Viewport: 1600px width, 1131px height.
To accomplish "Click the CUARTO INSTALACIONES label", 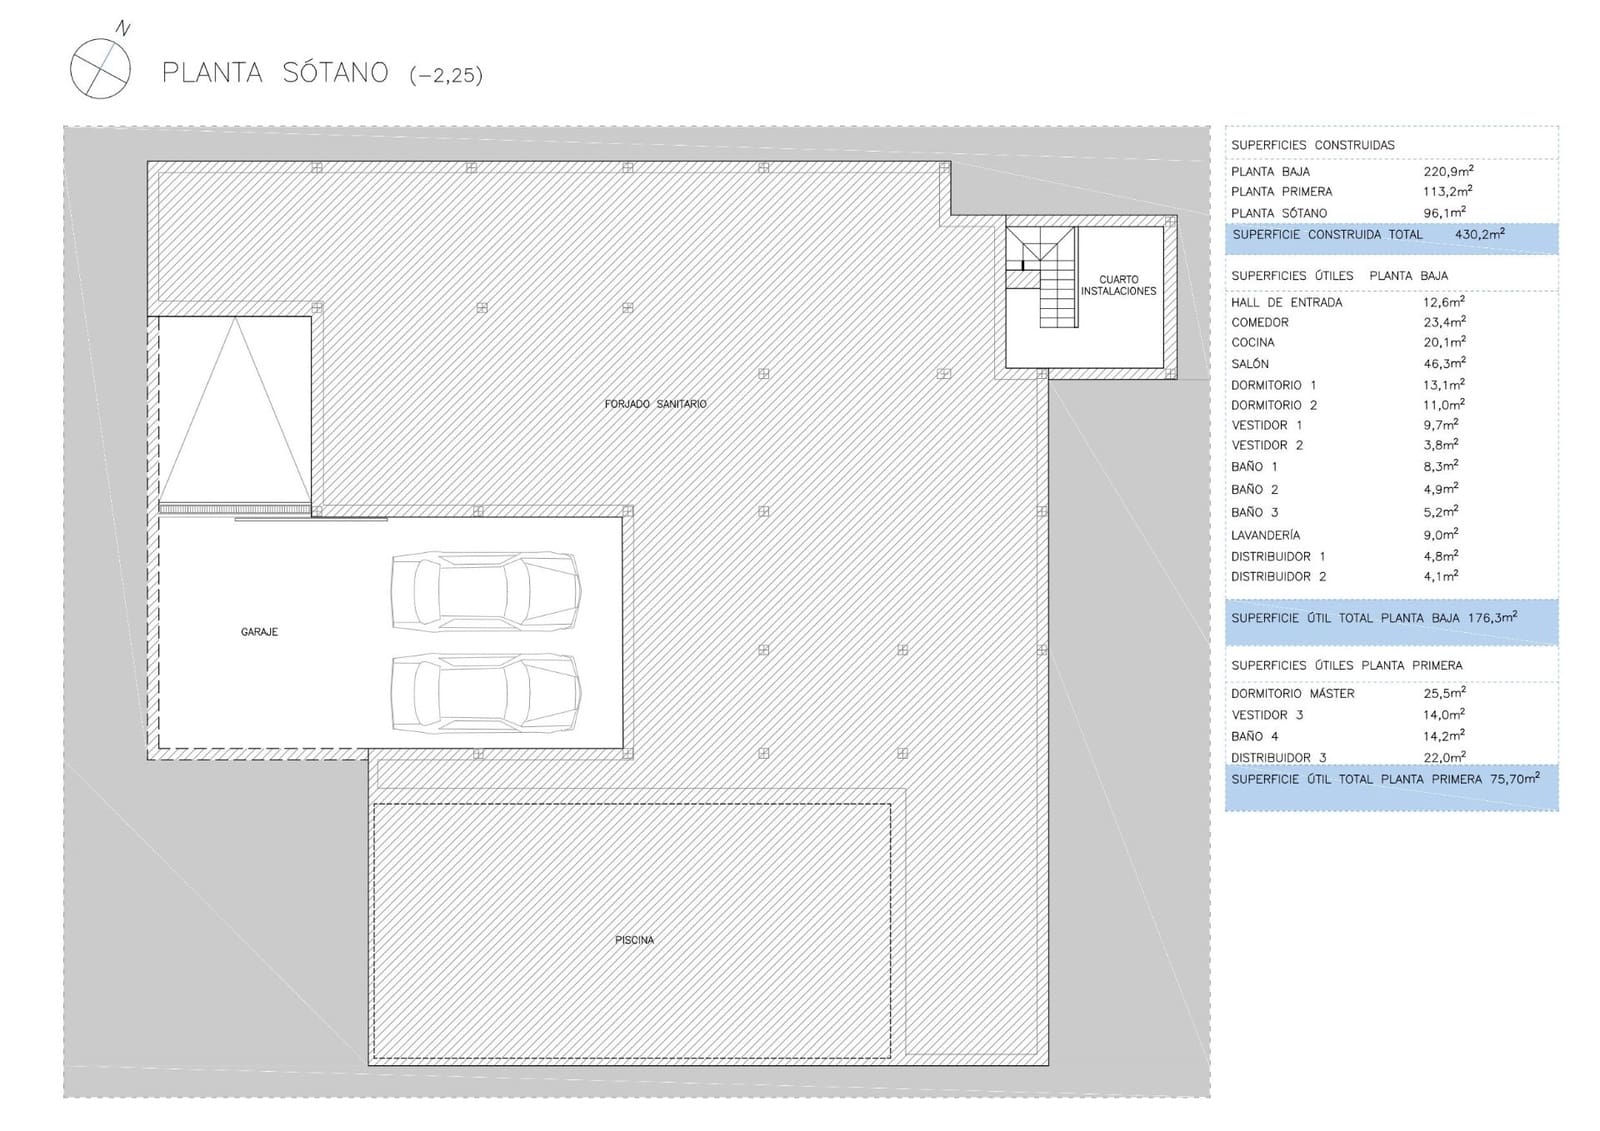I will click(x=1118, y=286).
